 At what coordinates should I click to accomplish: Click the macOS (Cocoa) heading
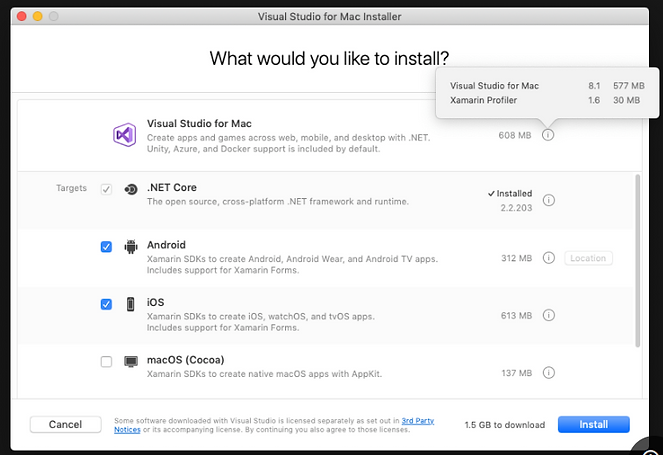coord(185,360)
